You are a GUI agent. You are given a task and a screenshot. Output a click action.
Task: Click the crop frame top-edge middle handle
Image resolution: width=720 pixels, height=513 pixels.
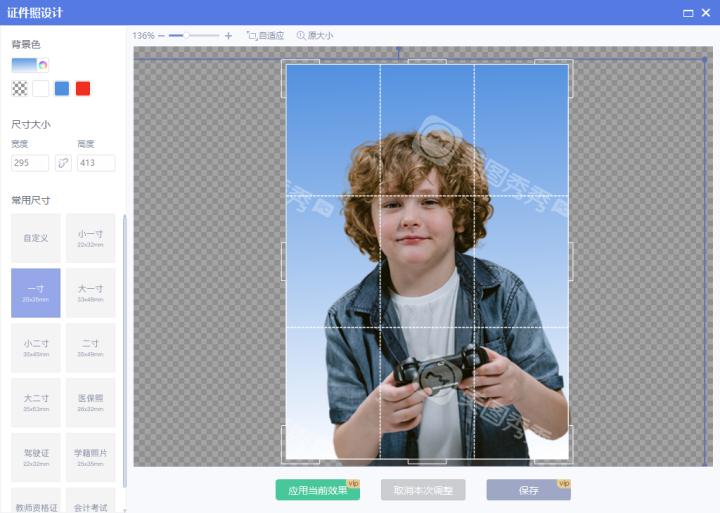point(427,62)
